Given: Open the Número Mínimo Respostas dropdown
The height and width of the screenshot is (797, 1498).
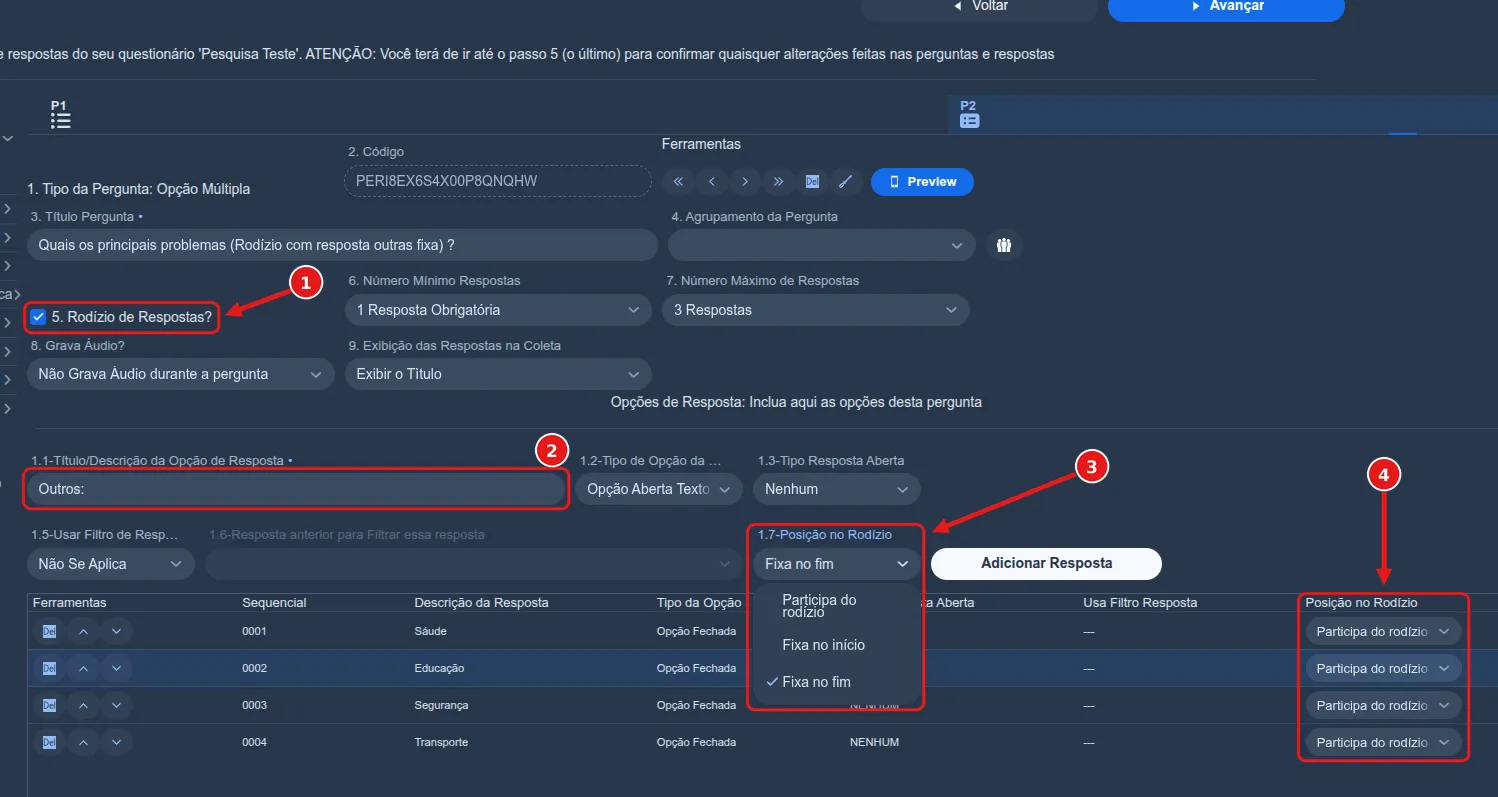Looking at the screenshot, I should click(498, 310).
